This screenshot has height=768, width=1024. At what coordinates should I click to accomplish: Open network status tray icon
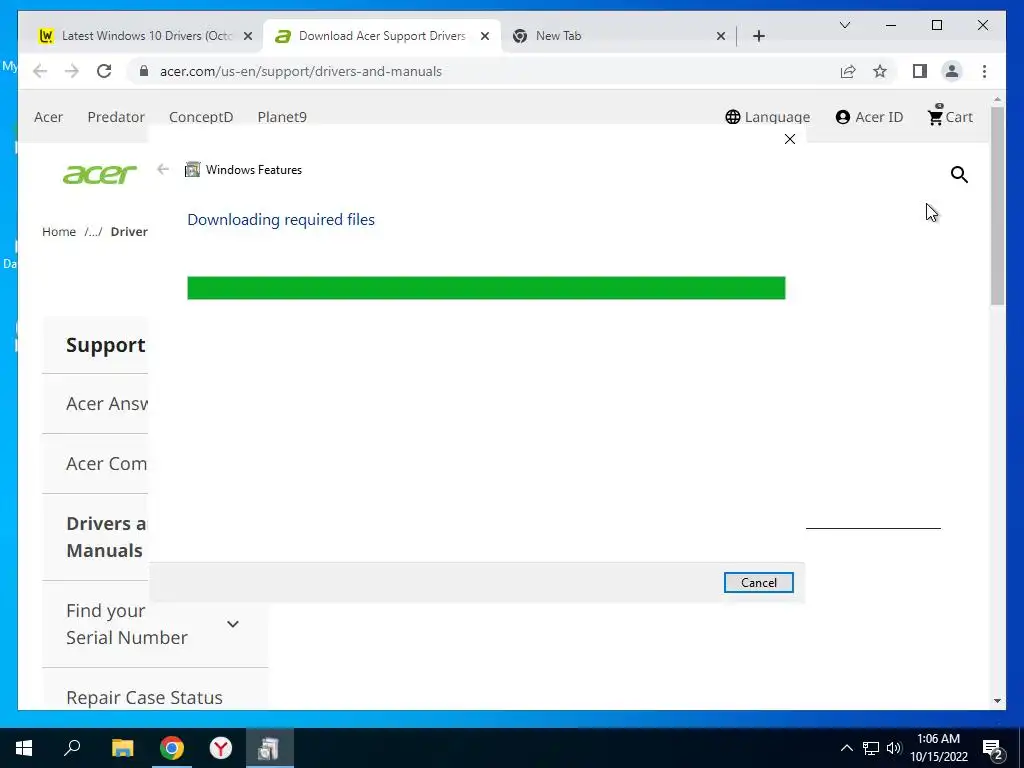[x=871, y=748]
